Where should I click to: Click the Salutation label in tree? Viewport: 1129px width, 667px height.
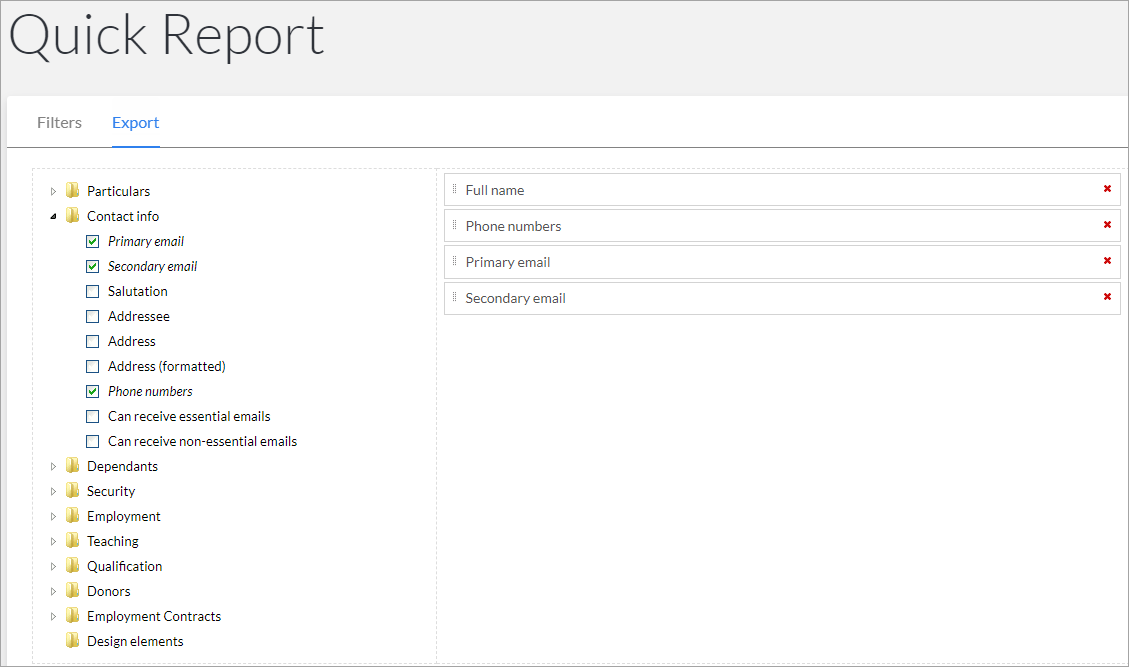138,291
